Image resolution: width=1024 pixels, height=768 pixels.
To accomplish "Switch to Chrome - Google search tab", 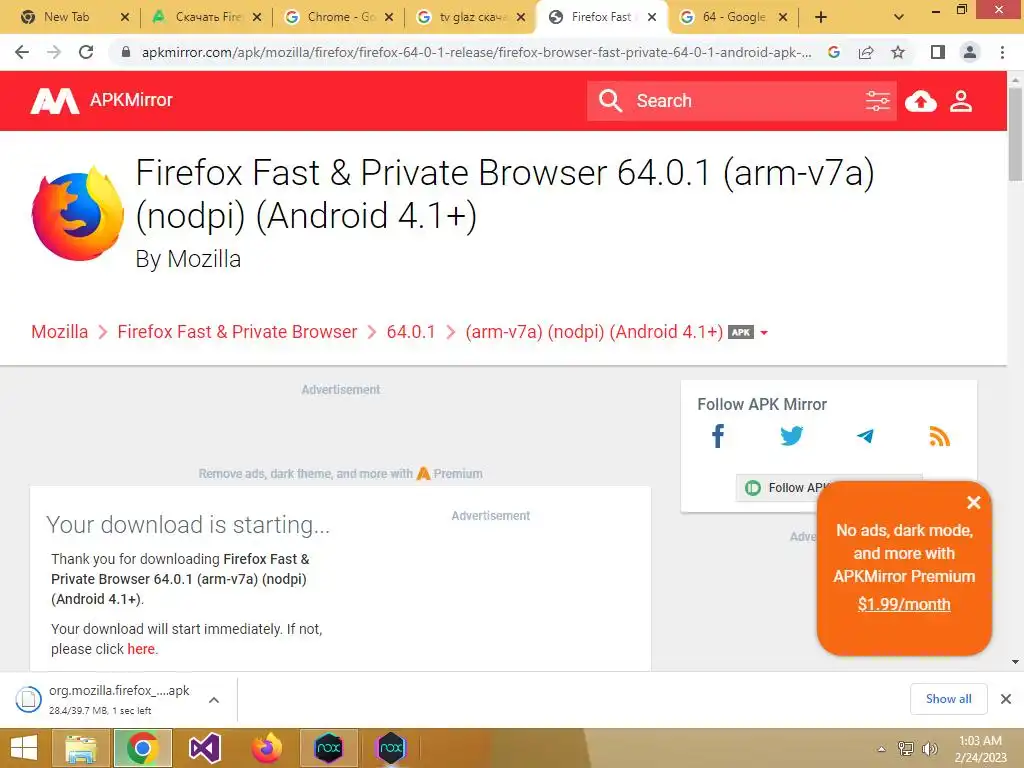I will tap(340, 17).
